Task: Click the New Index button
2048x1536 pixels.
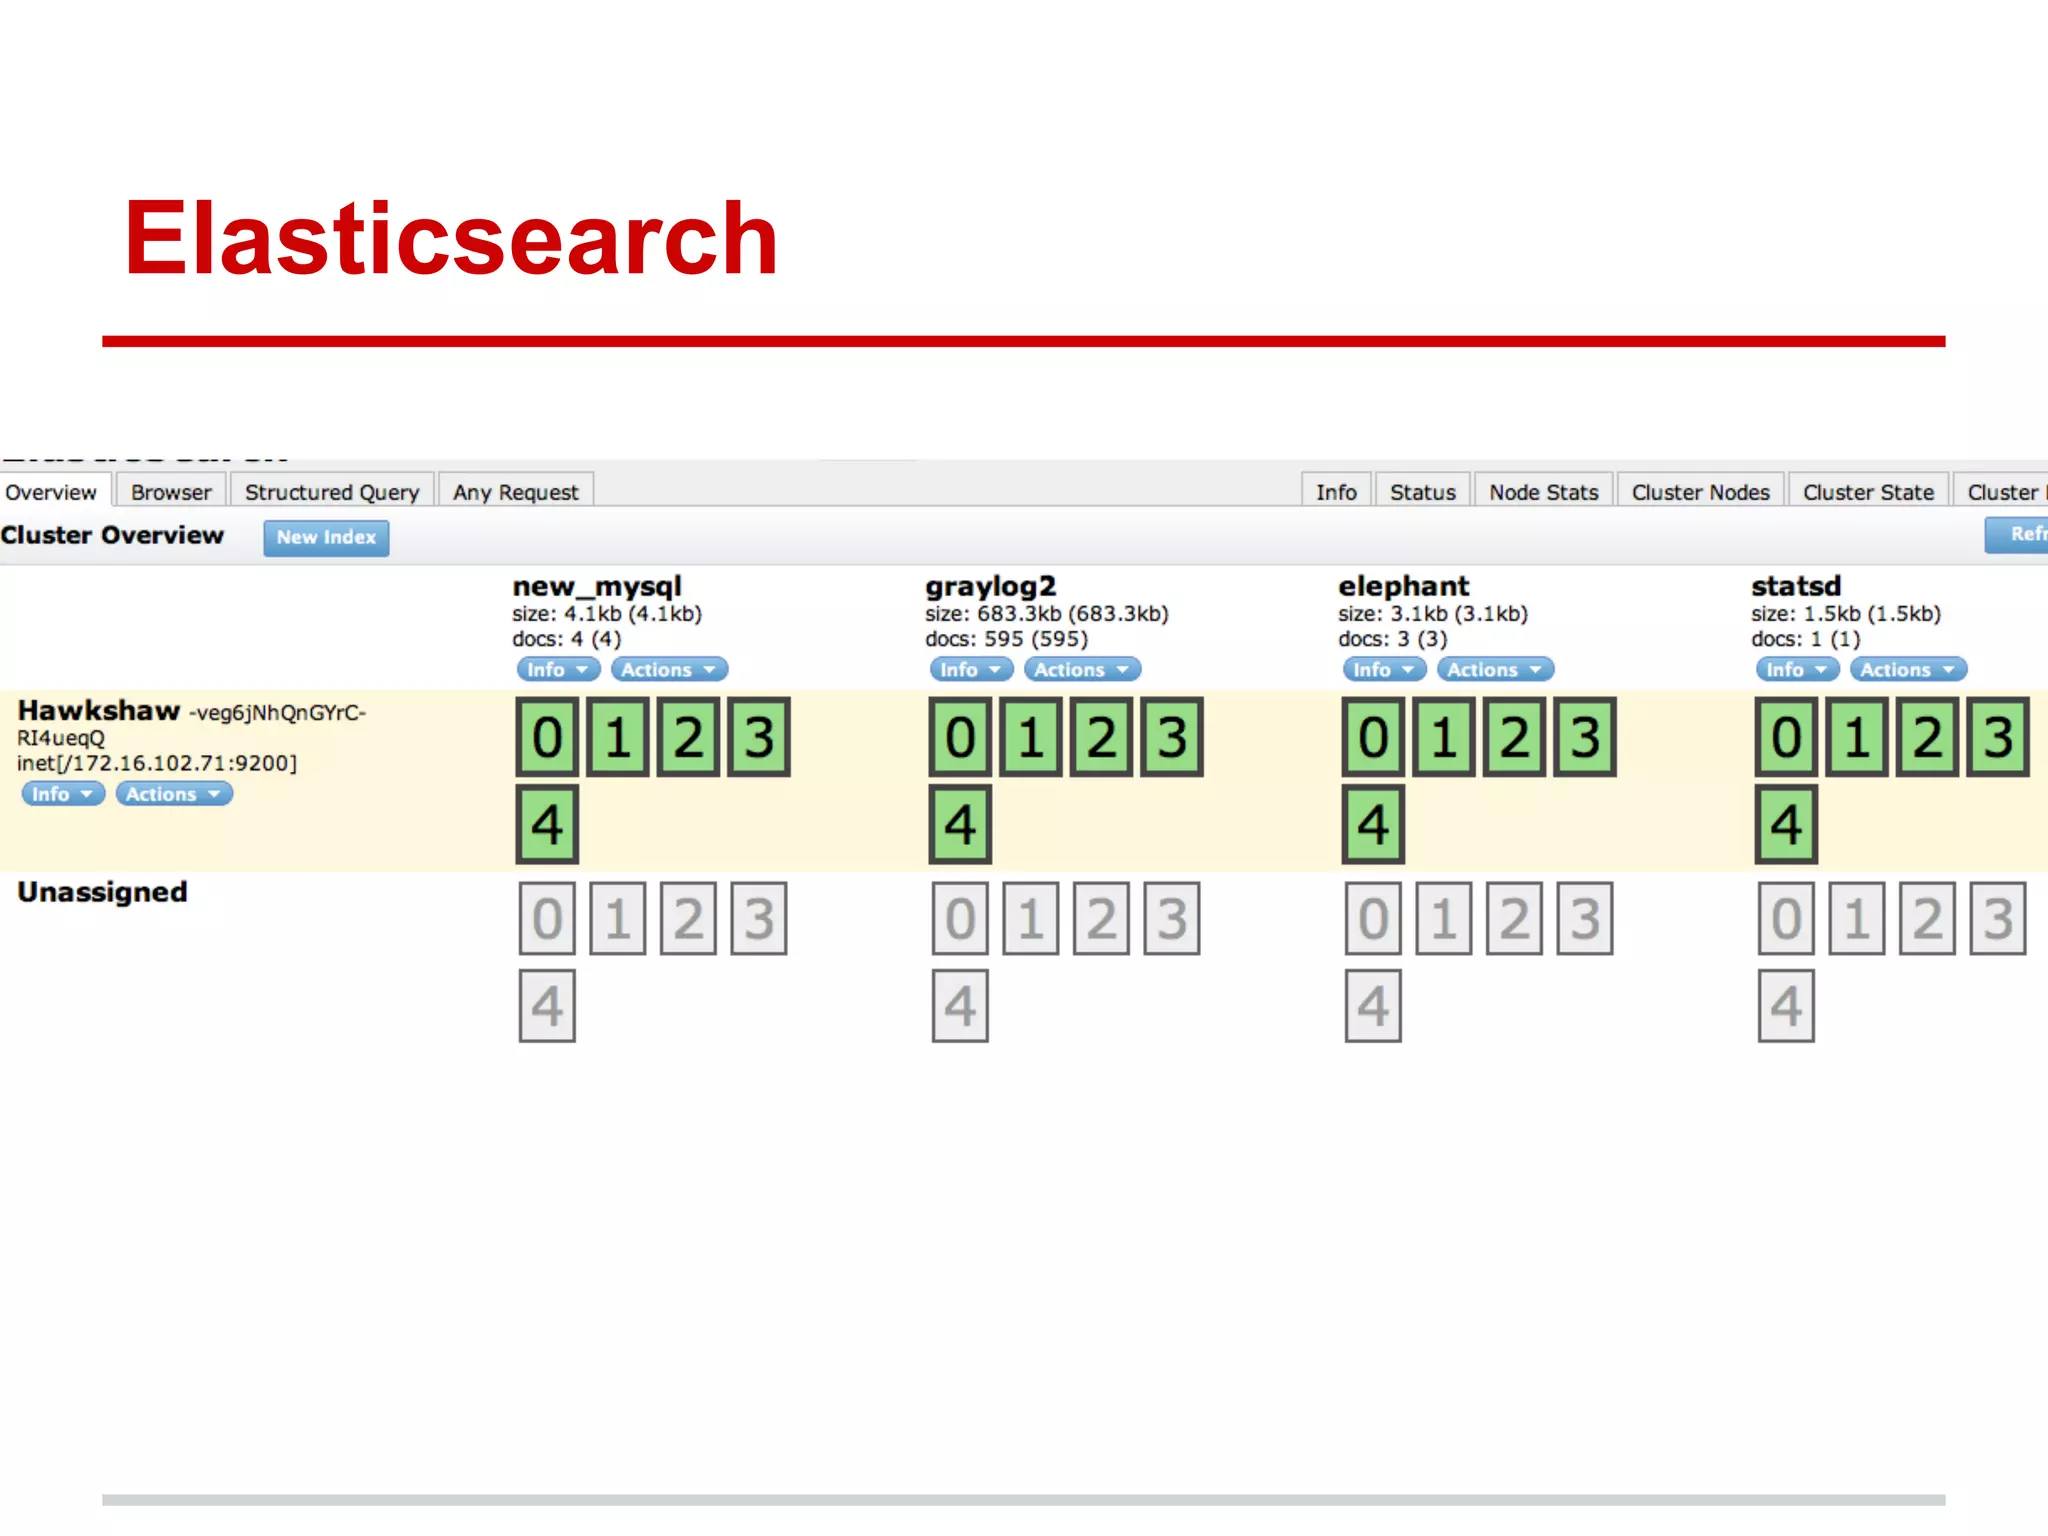Action: click(326, 537)
